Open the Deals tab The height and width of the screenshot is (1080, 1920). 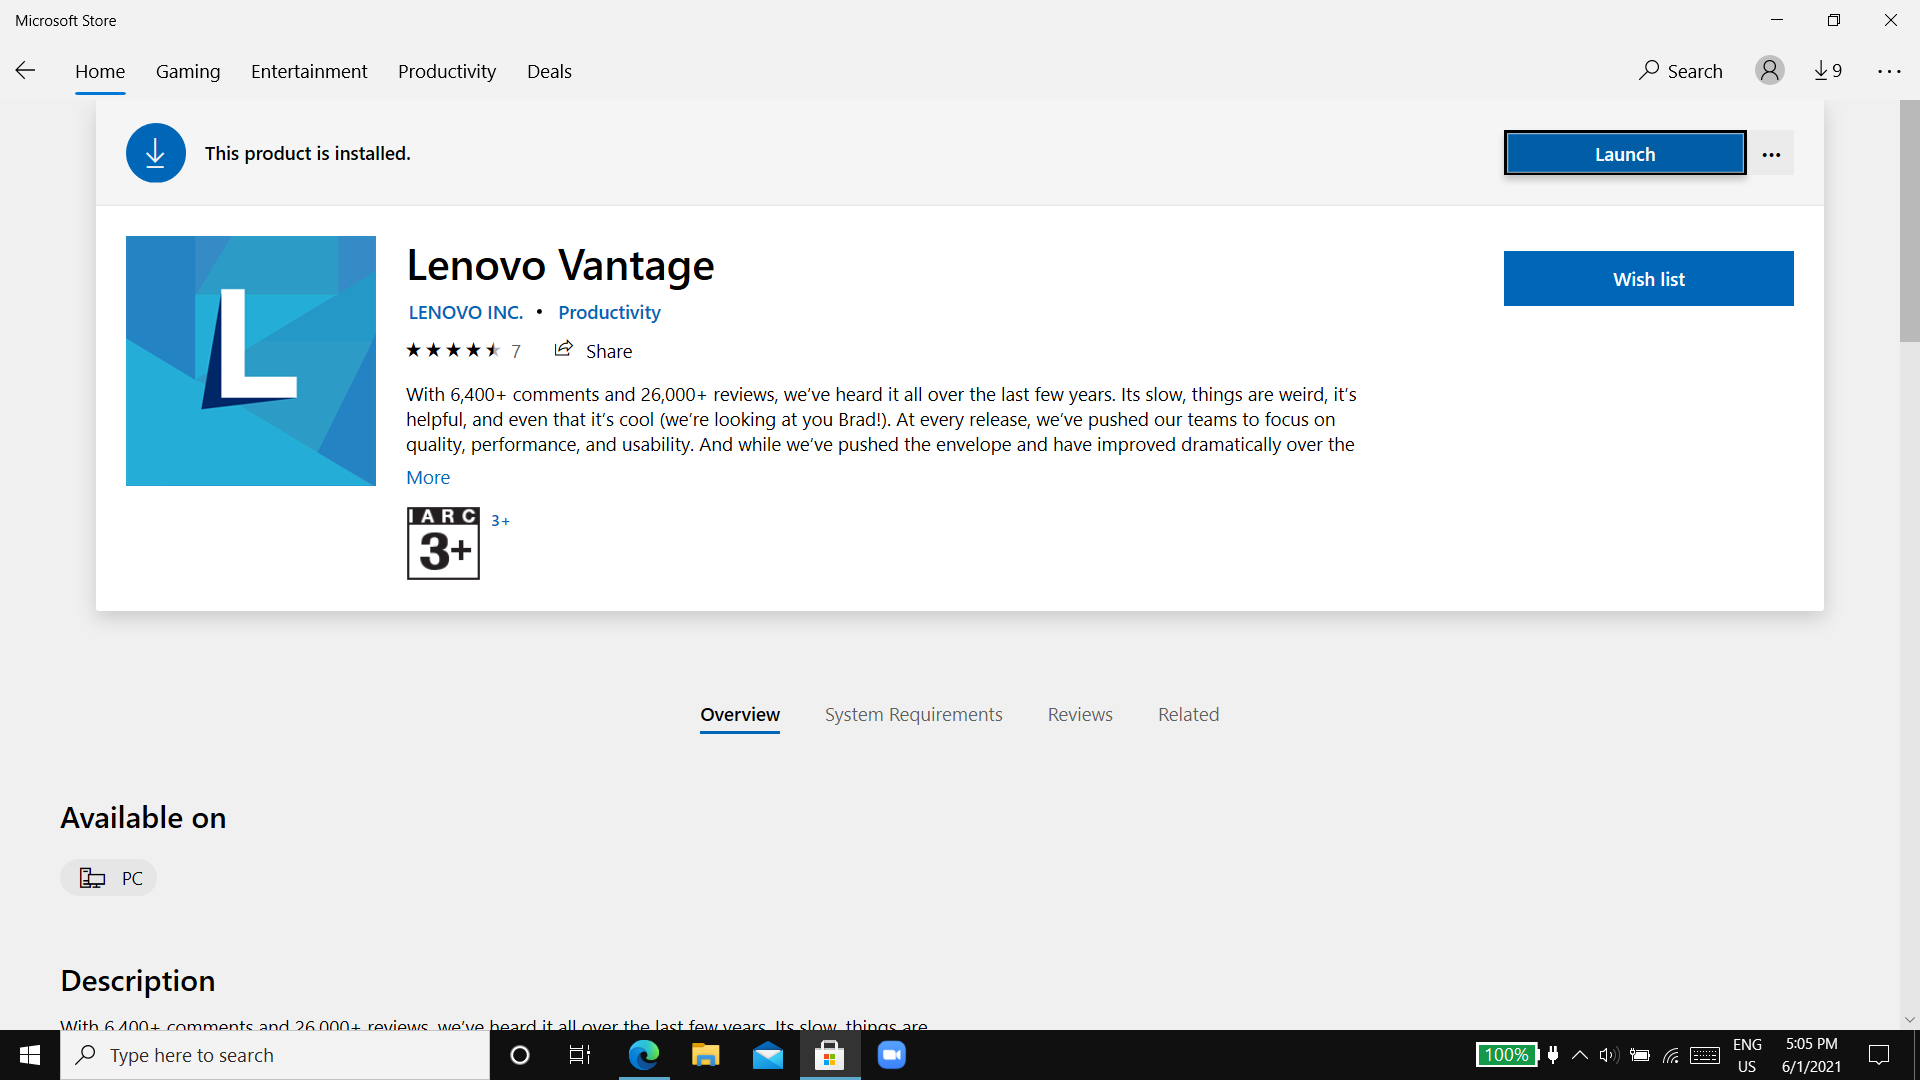(x=549, y=71)
